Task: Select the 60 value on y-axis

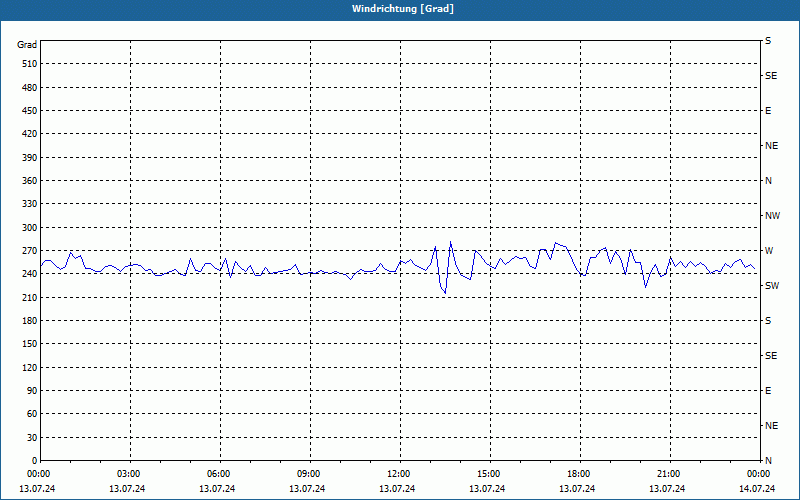Action: coord(32,414)
